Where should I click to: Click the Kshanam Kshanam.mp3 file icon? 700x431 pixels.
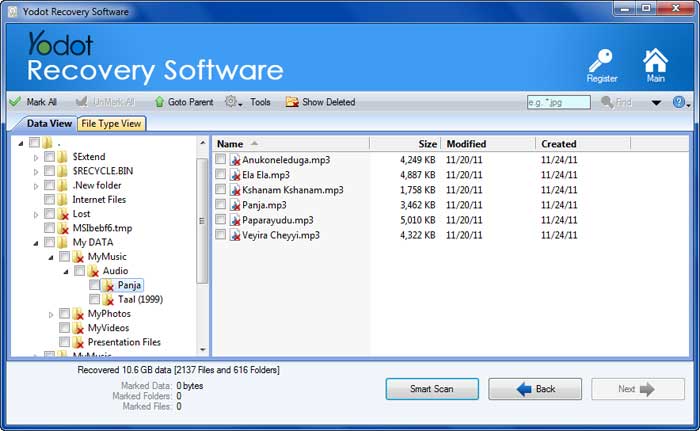tap(235, 190)
